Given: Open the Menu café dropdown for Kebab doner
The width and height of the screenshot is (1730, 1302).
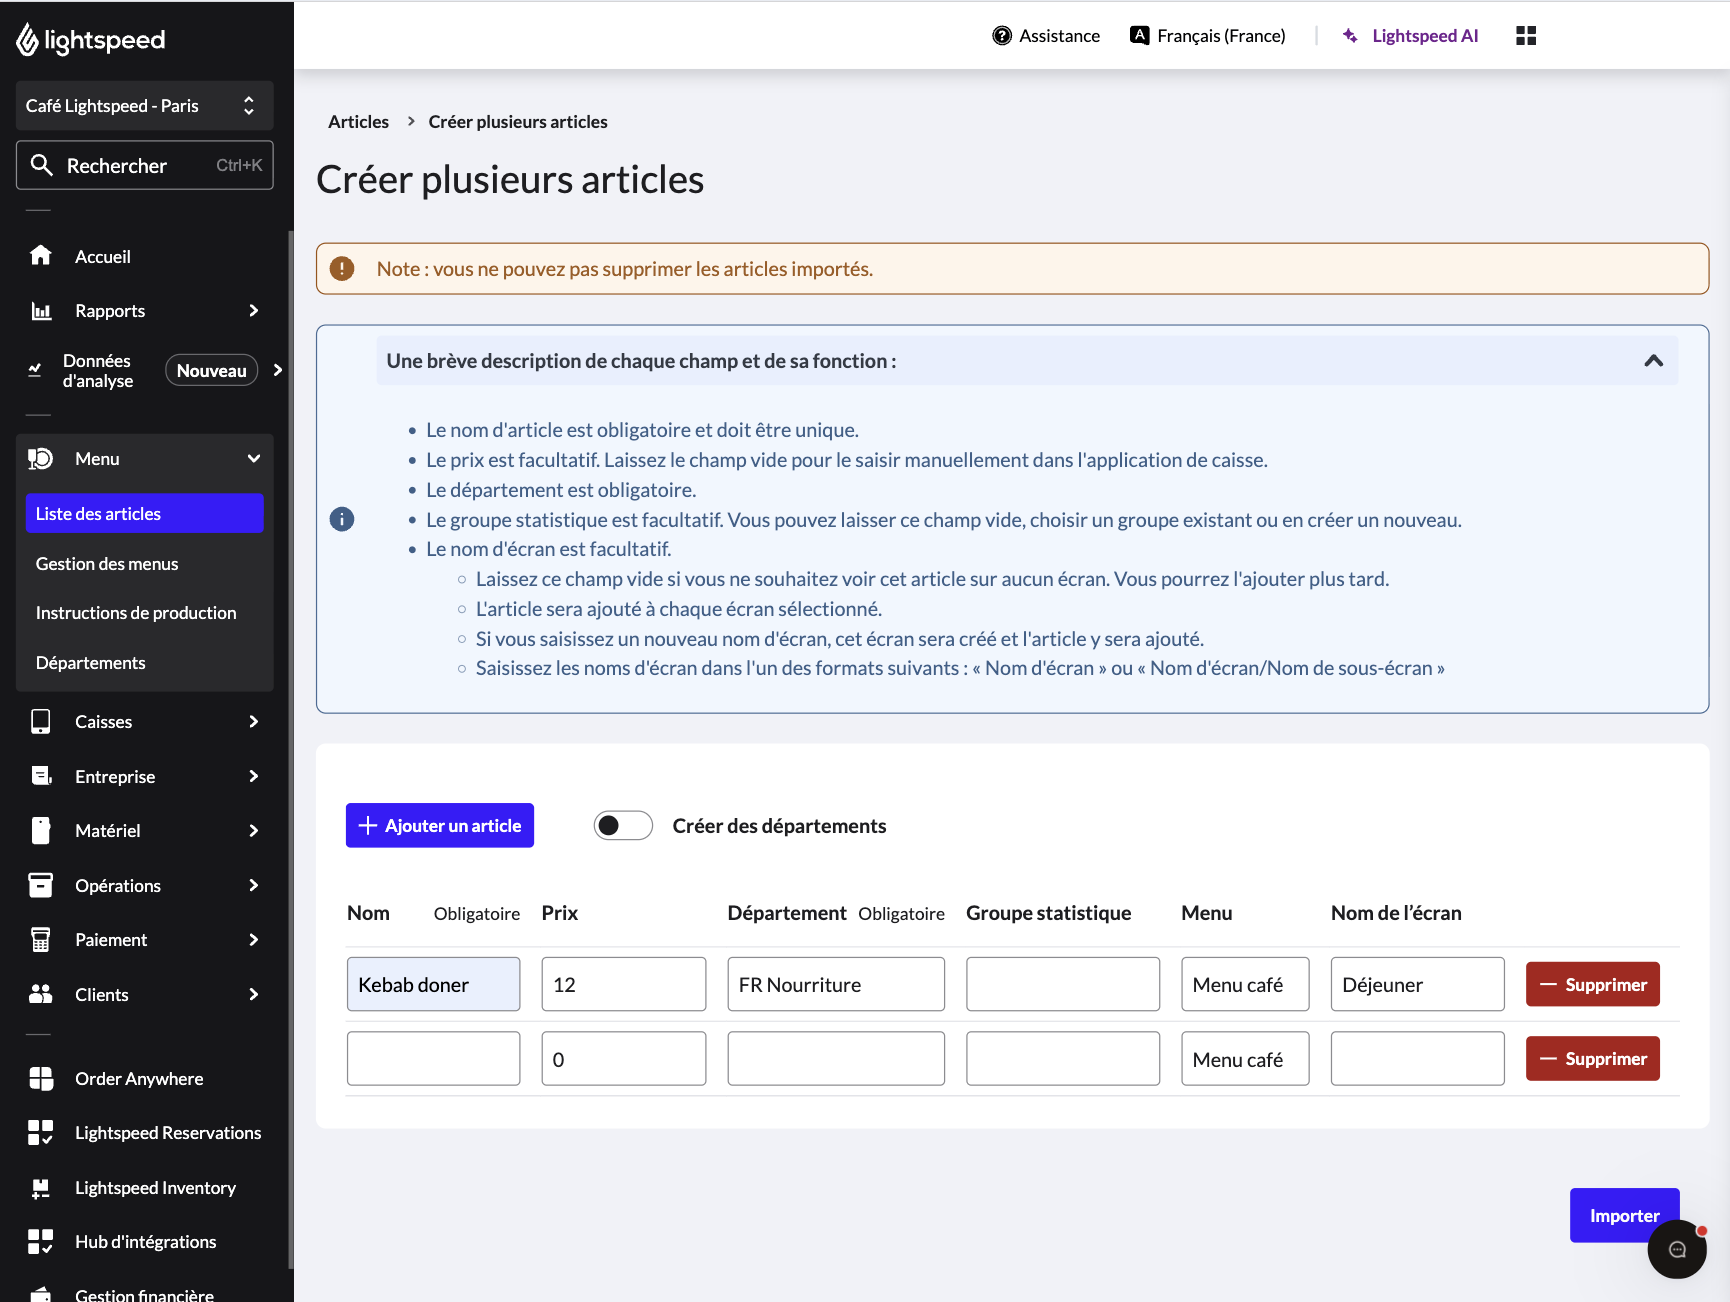Looking at the screenshot, I should pyautogui.click(x=1245, y=984).
